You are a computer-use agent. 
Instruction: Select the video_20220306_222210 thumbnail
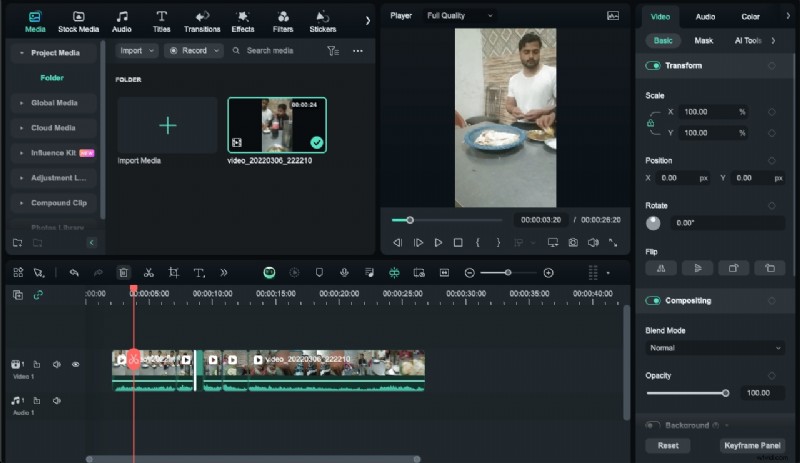click(x=277, y=125)
